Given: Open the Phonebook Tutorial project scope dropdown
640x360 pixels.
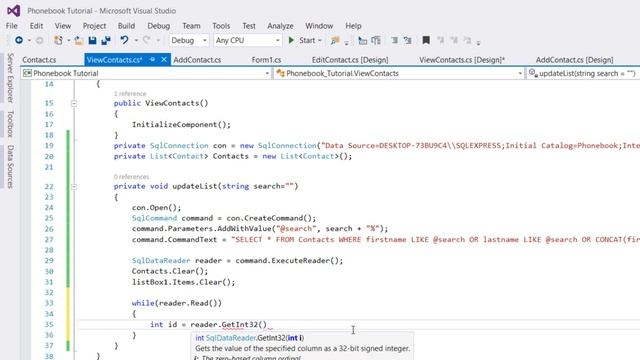Looking at the screenshot, I should 146,73.
